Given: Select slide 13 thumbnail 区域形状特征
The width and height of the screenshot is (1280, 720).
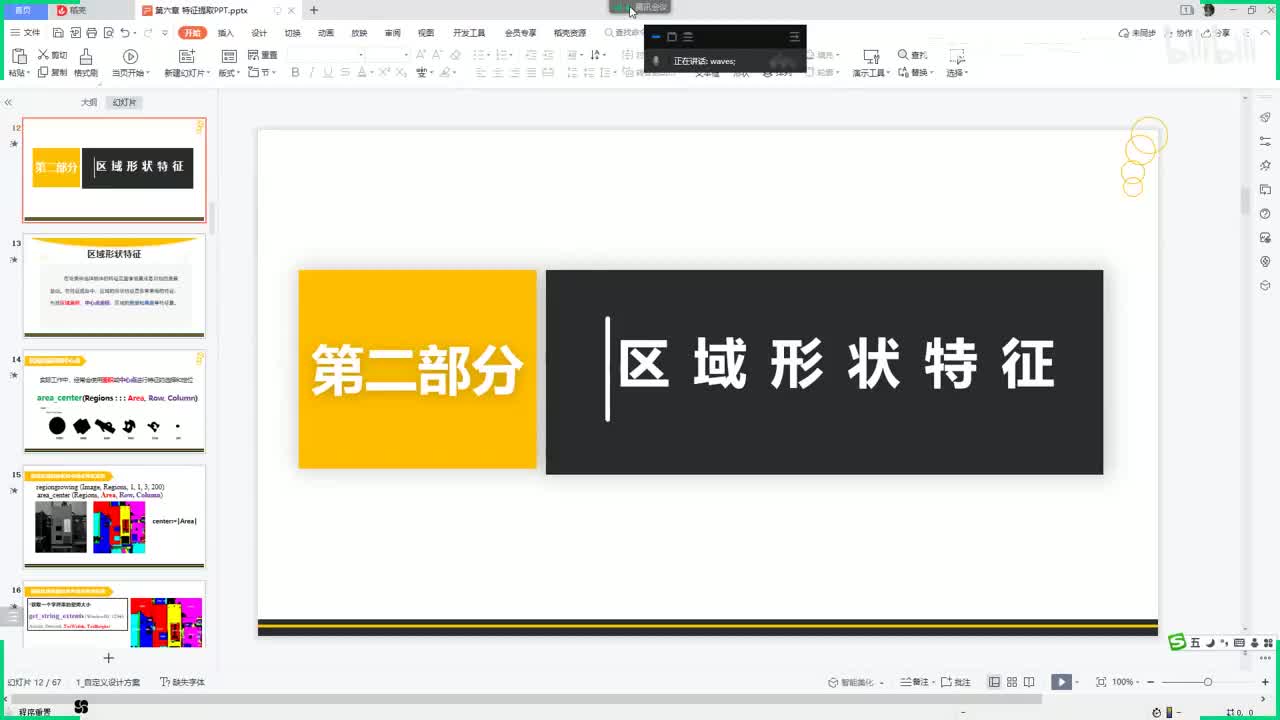Looking at the screenshot, I should 114,286.
